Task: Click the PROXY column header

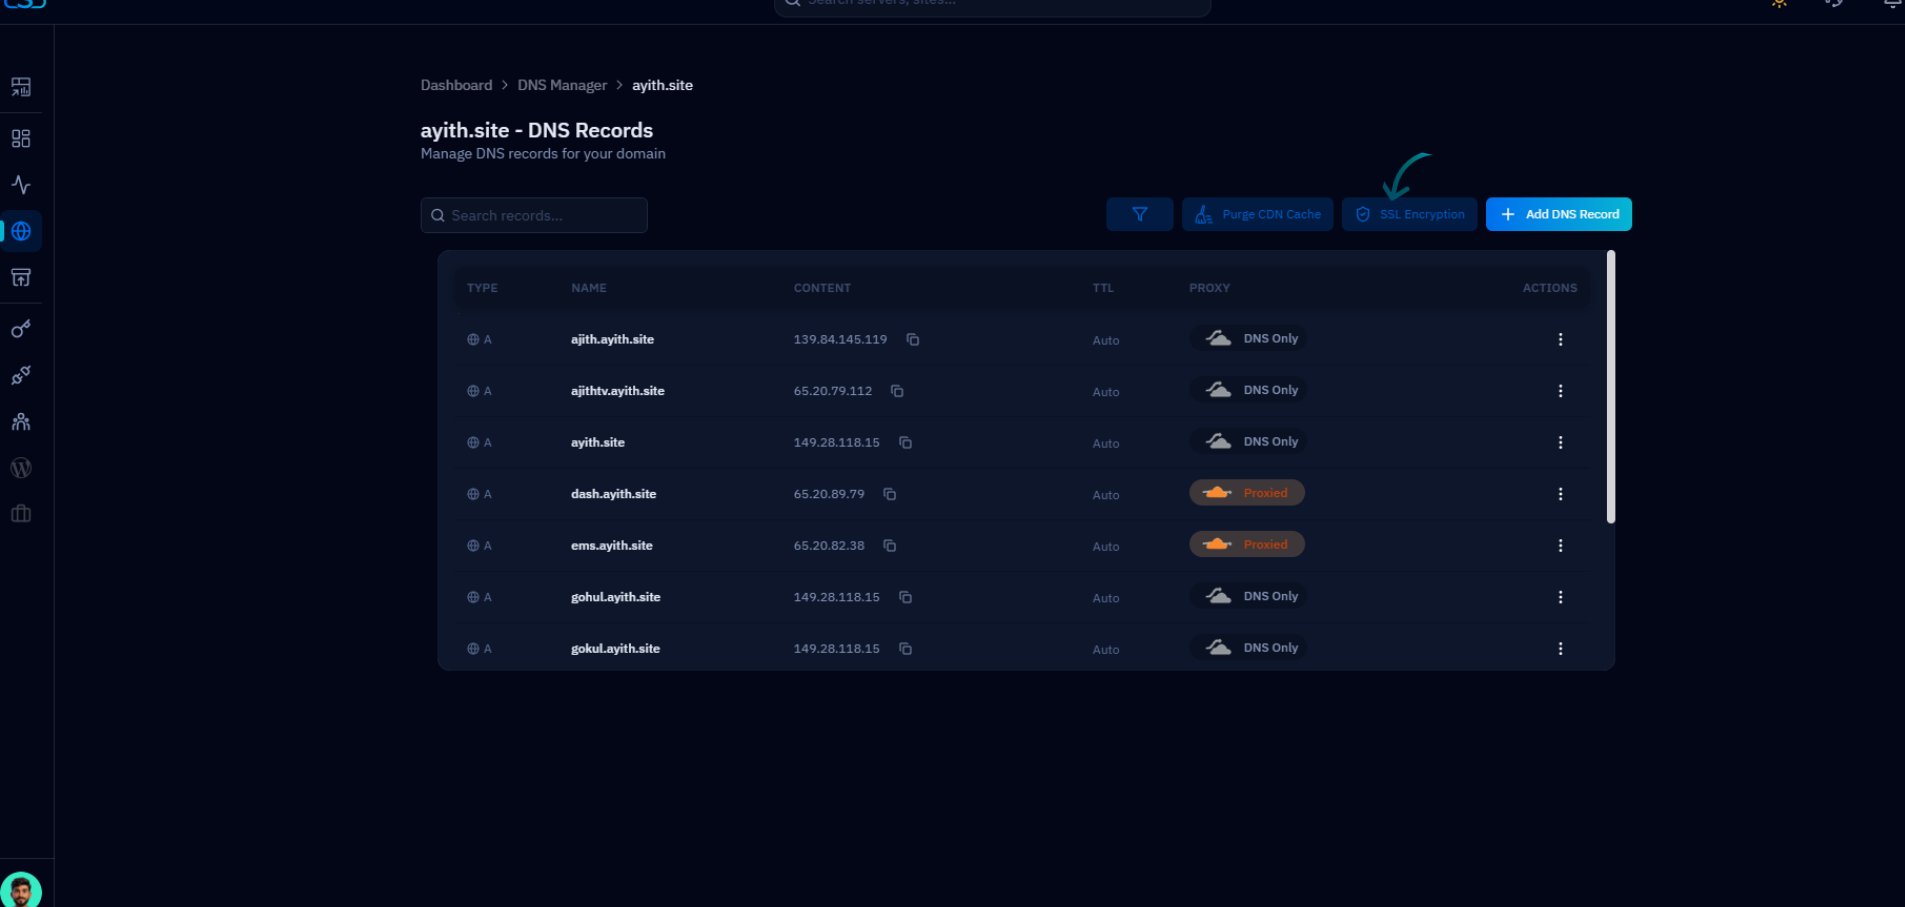Action: (x=1209, y=288)
